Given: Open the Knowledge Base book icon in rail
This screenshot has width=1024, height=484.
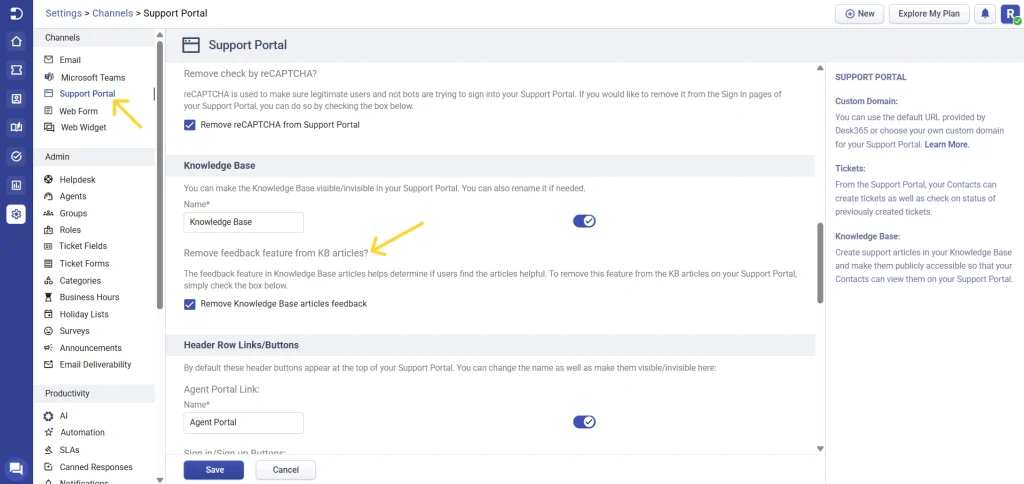Looking at the screenshot, I should coord(16,128).
